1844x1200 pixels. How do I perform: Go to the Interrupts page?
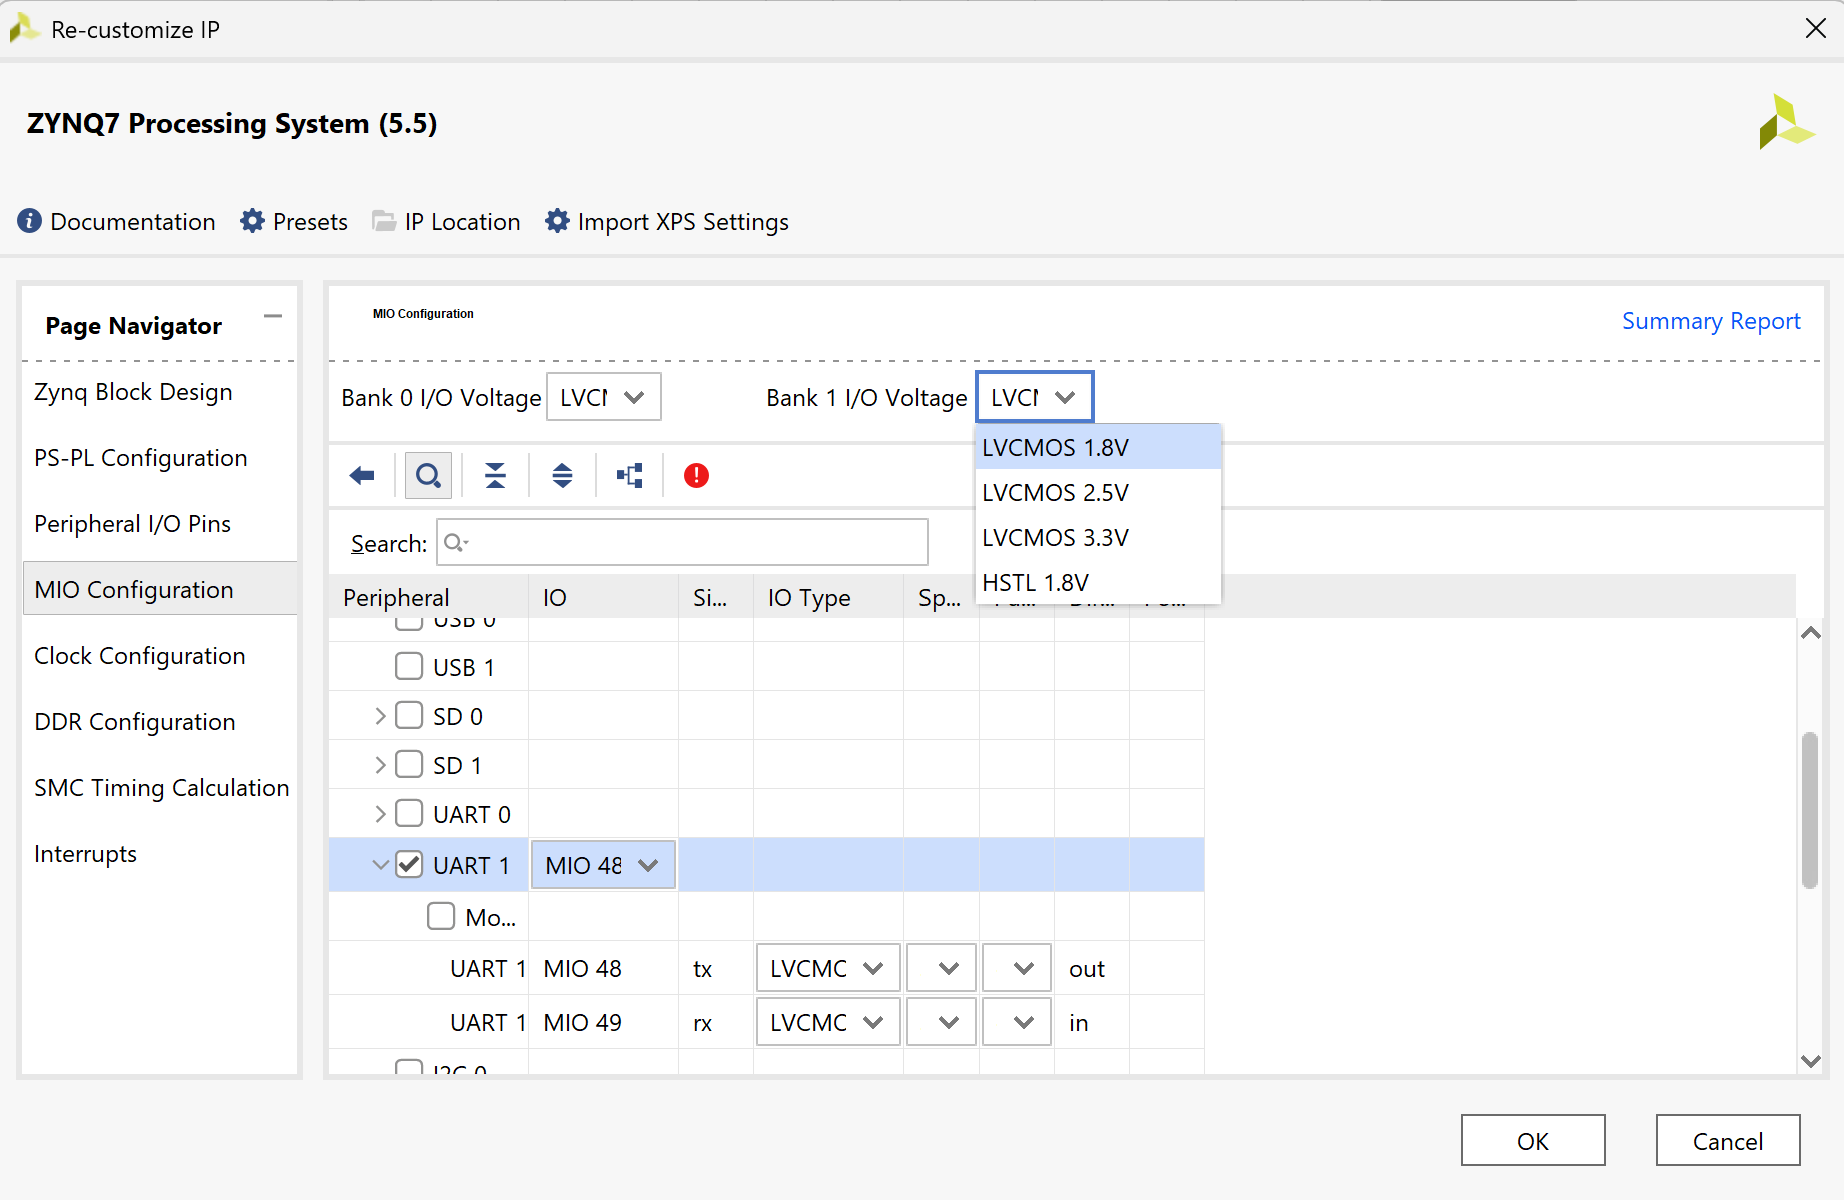pyautogui.click(x=85, y=854)
